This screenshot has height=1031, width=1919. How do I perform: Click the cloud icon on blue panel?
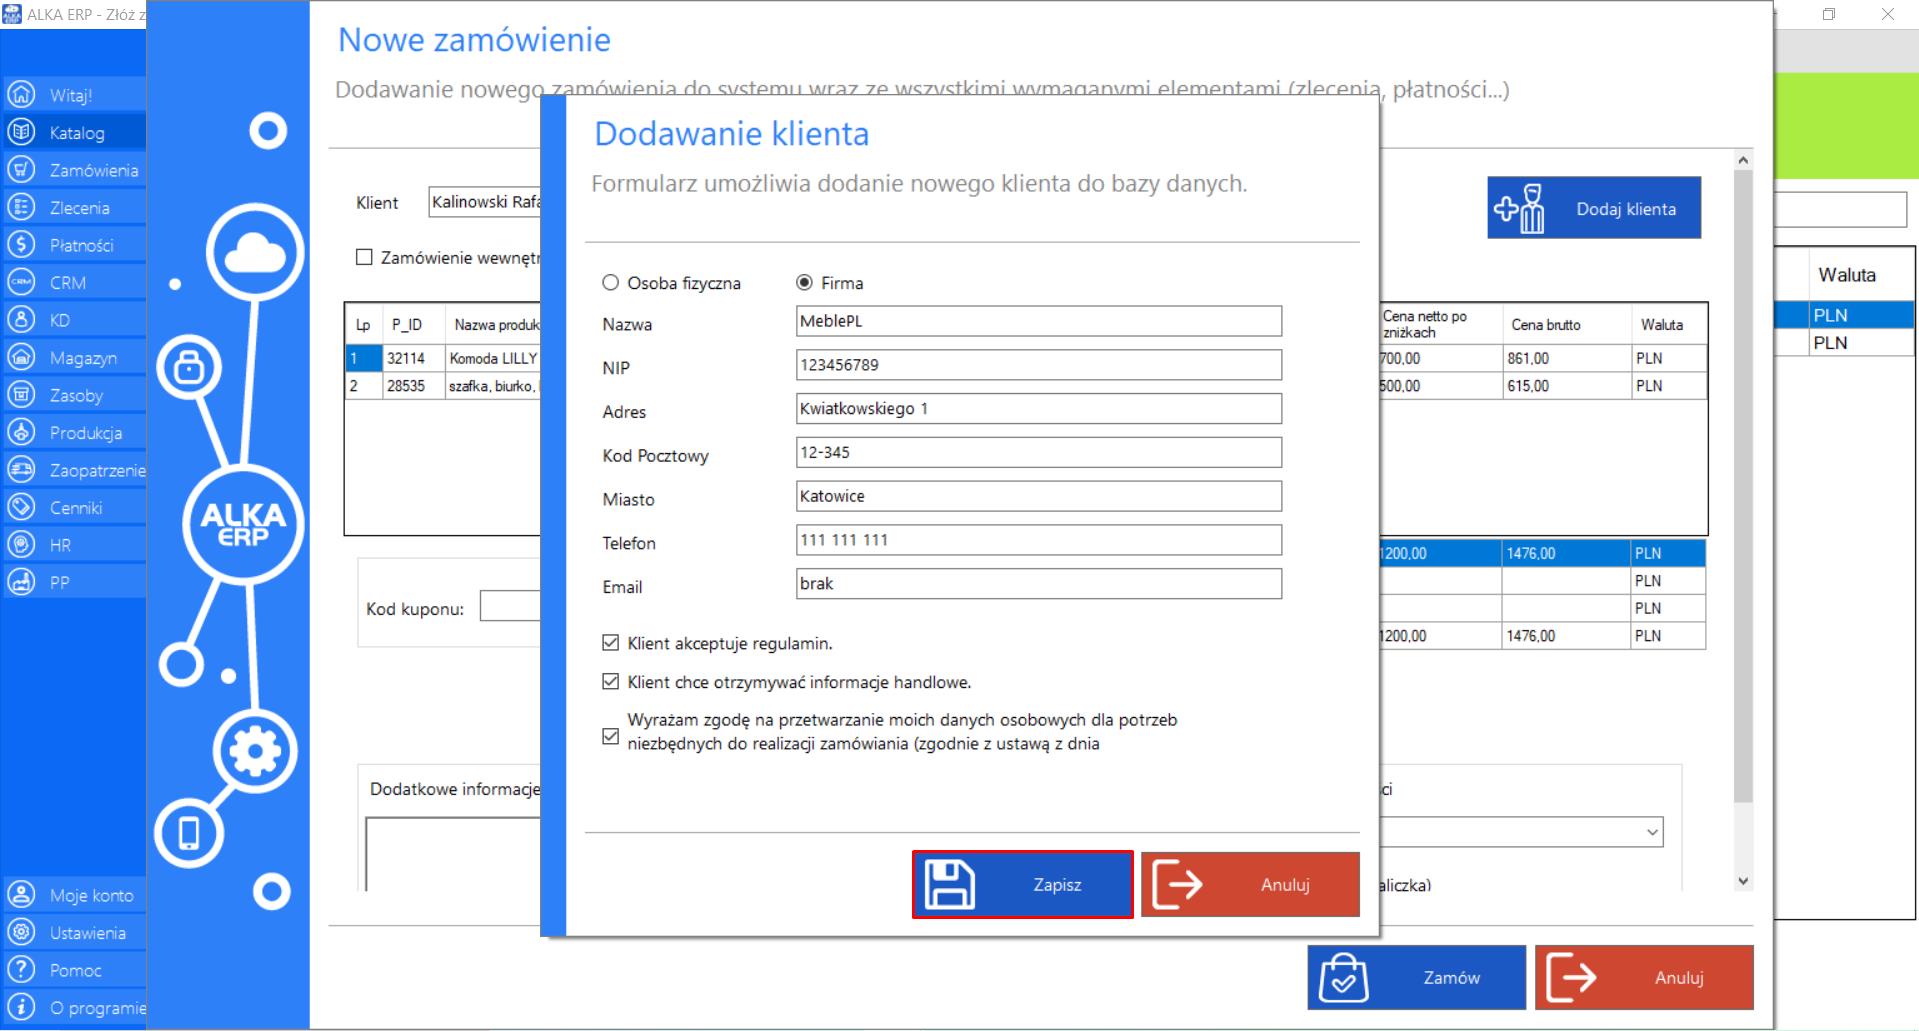point(255,253)
